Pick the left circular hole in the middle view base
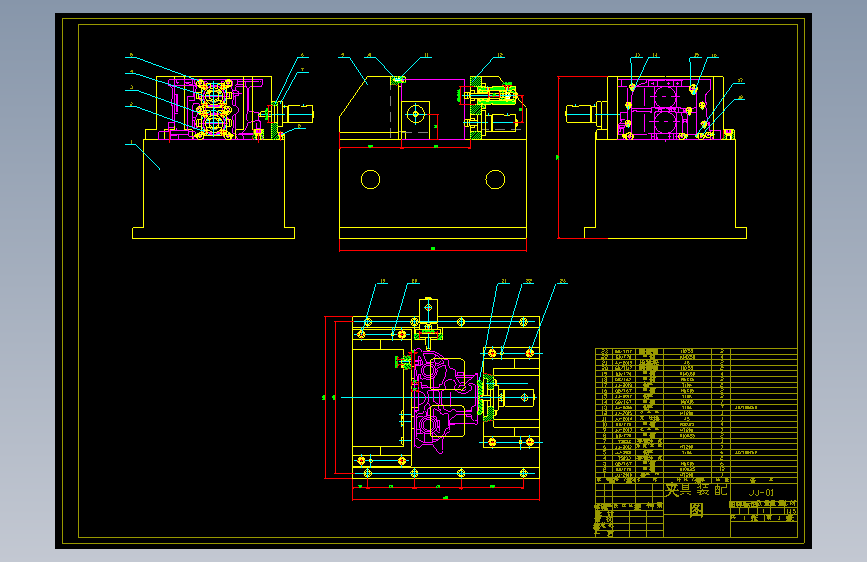This screenshot has width=867, height=562. (x=370, y=179)
